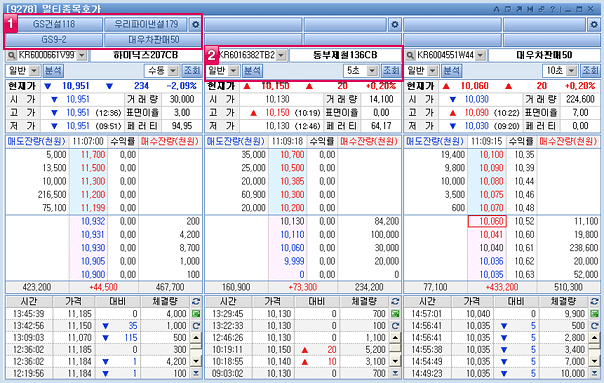Viewport: 604px width, 383px height.
Task: Click 분석 button in third panel
Action: (x=451, y=71)
